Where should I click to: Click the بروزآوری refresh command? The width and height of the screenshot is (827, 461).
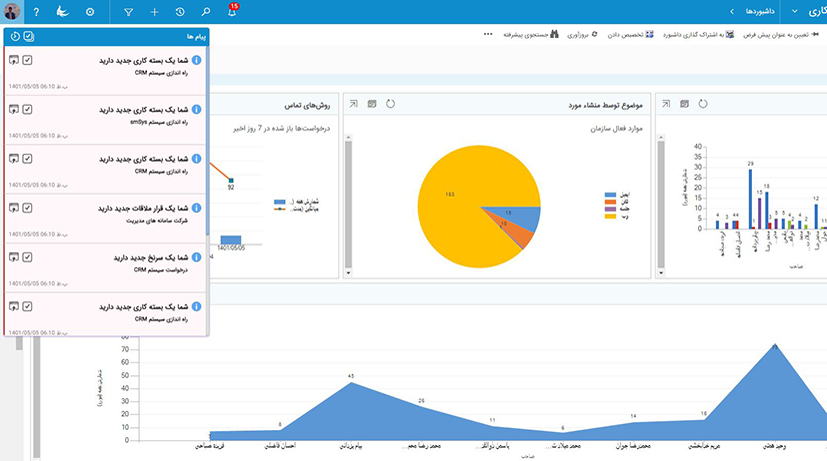[x=578, y=35]
